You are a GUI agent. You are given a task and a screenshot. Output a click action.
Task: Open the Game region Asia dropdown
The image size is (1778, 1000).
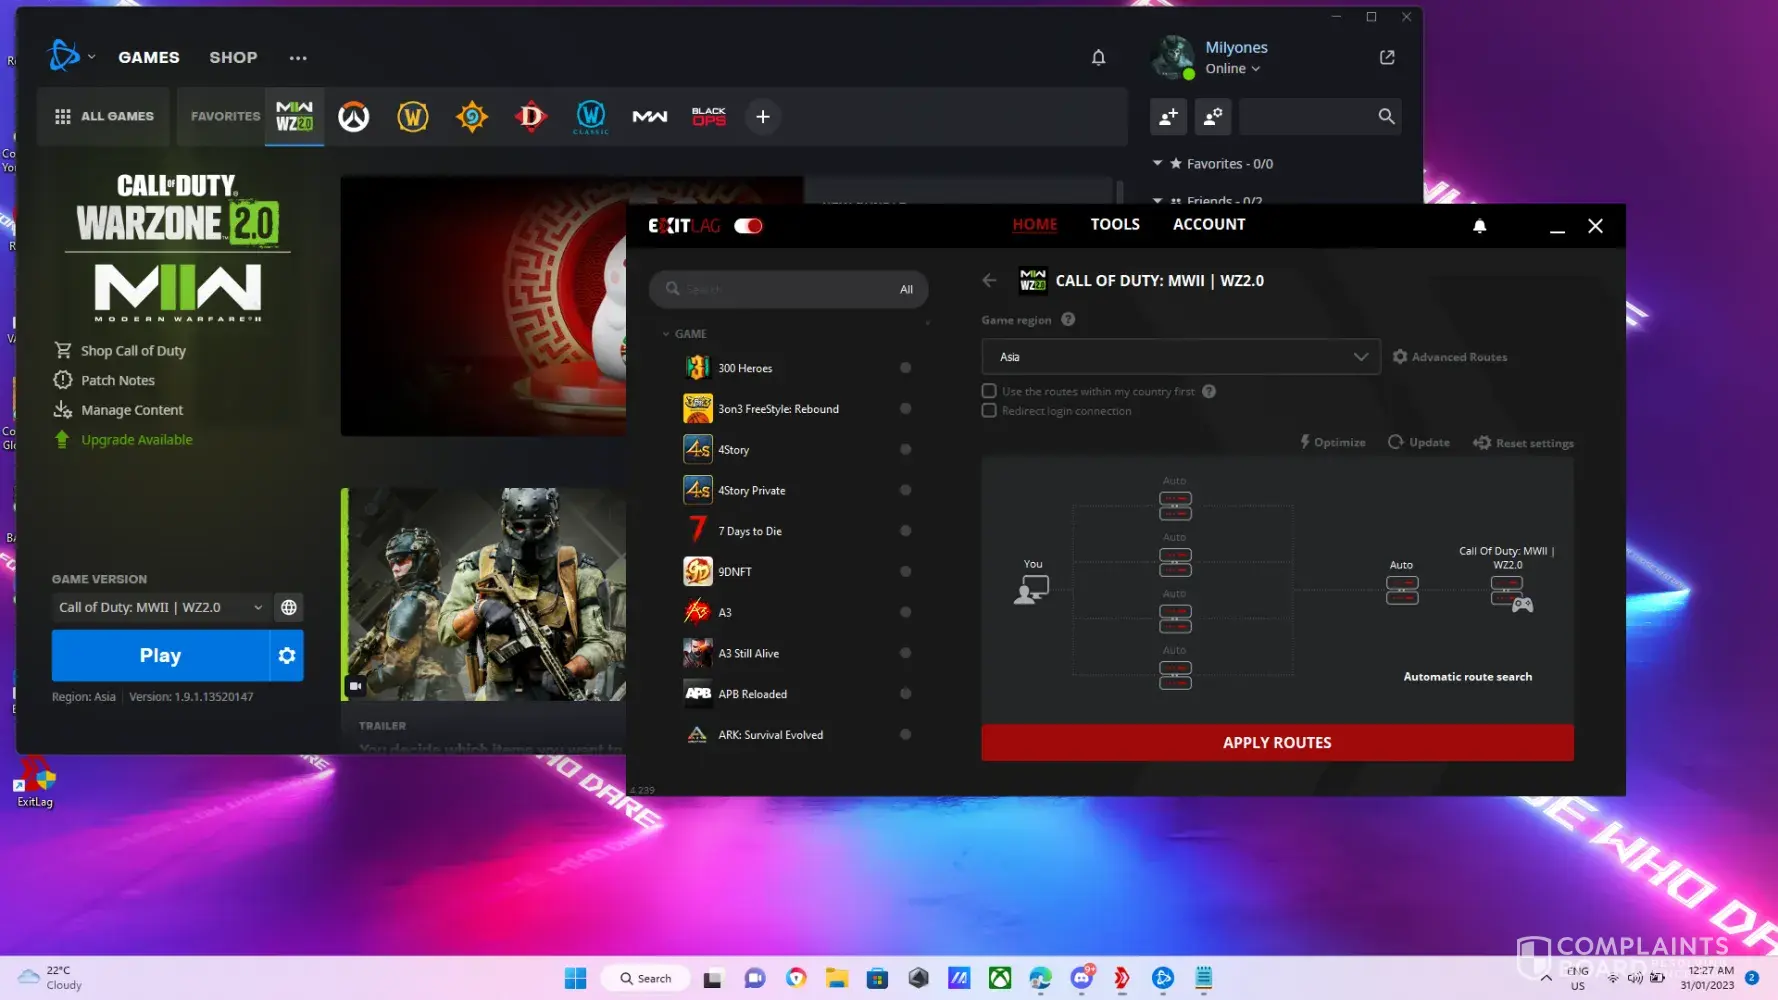[x=1180, y=357]
